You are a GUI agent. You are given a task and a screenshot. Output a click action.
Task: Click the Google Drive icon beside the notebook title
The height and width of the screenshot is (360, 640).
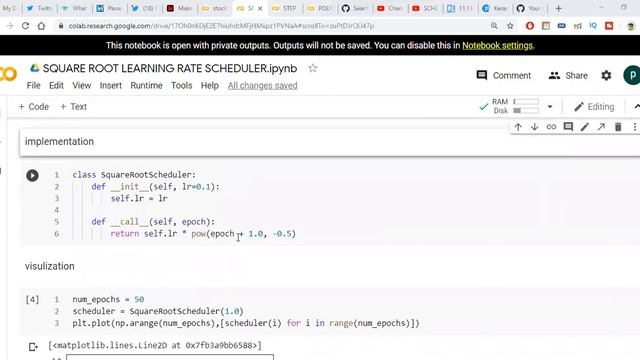(x=35, y=68)
